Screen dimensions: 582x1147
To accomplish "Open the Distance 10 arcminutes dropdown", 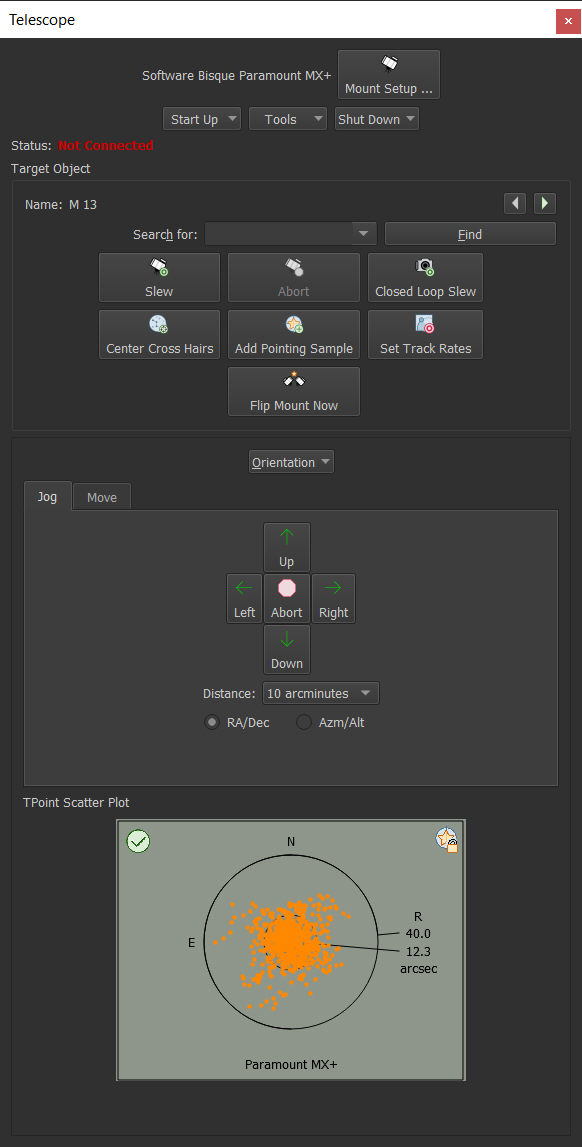I will pos(321,693).
